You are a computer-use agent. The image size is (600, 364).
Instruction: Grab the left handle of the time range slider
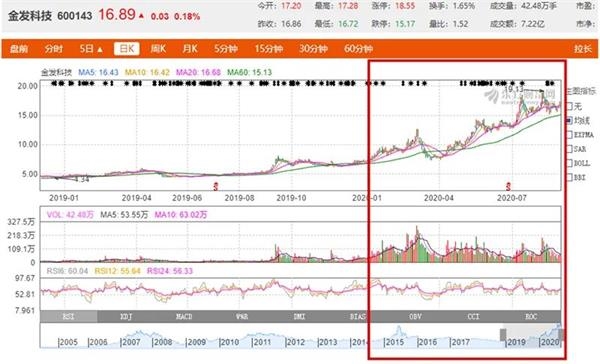tap(503, 335)
